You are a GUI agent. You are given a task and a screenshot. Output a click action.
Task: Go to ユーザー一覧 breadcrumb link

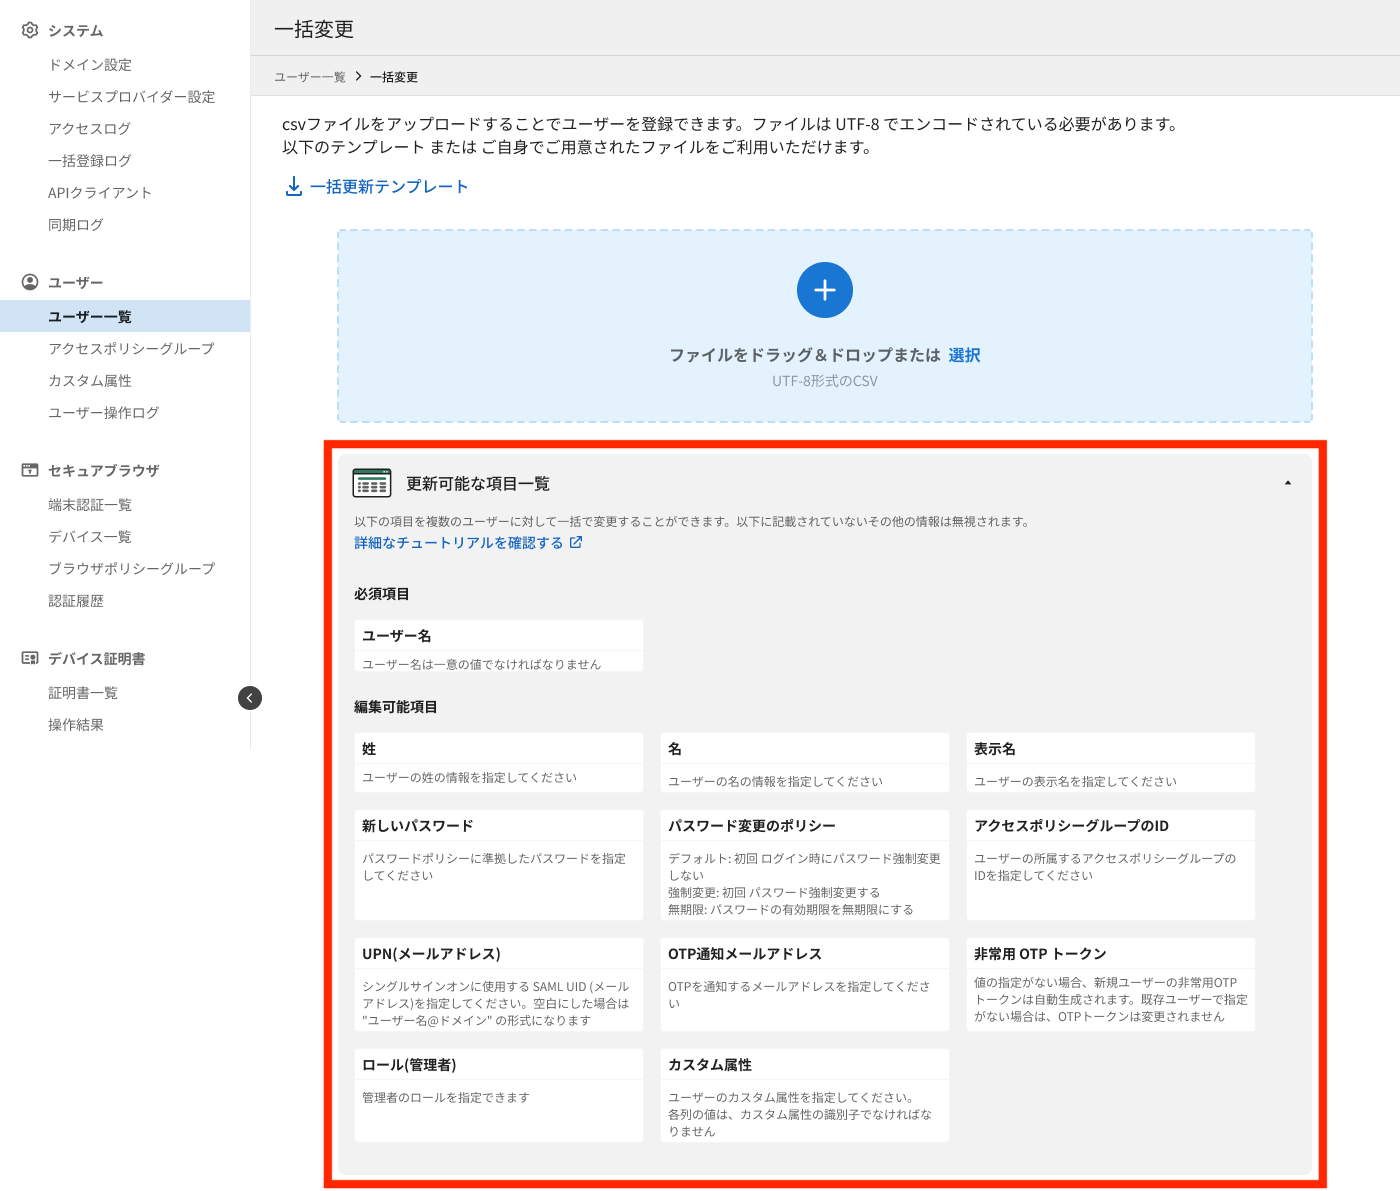point(310,77)
